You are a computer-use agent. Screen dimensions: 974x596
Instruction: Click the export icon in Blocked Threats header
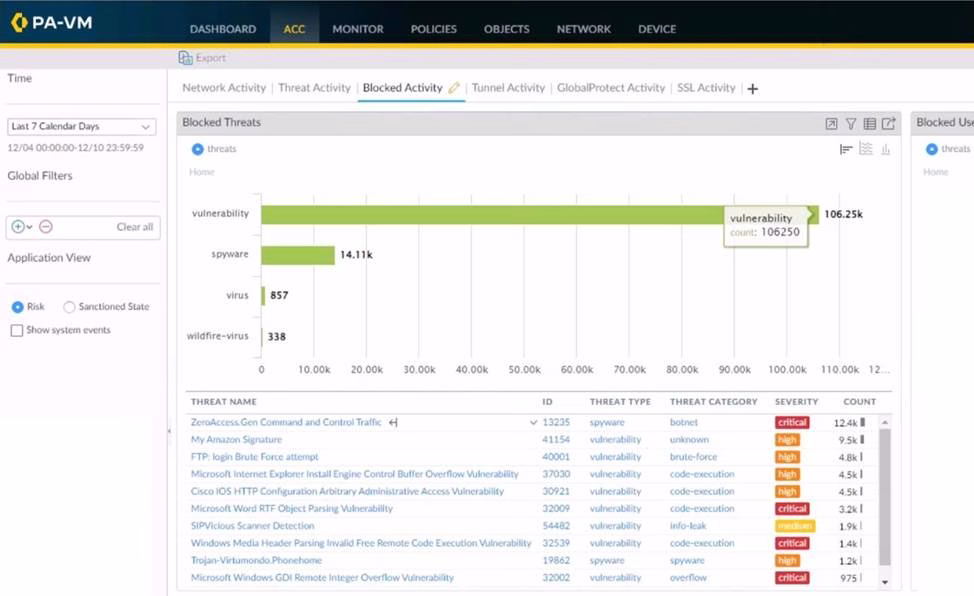[x=888, y=124]
